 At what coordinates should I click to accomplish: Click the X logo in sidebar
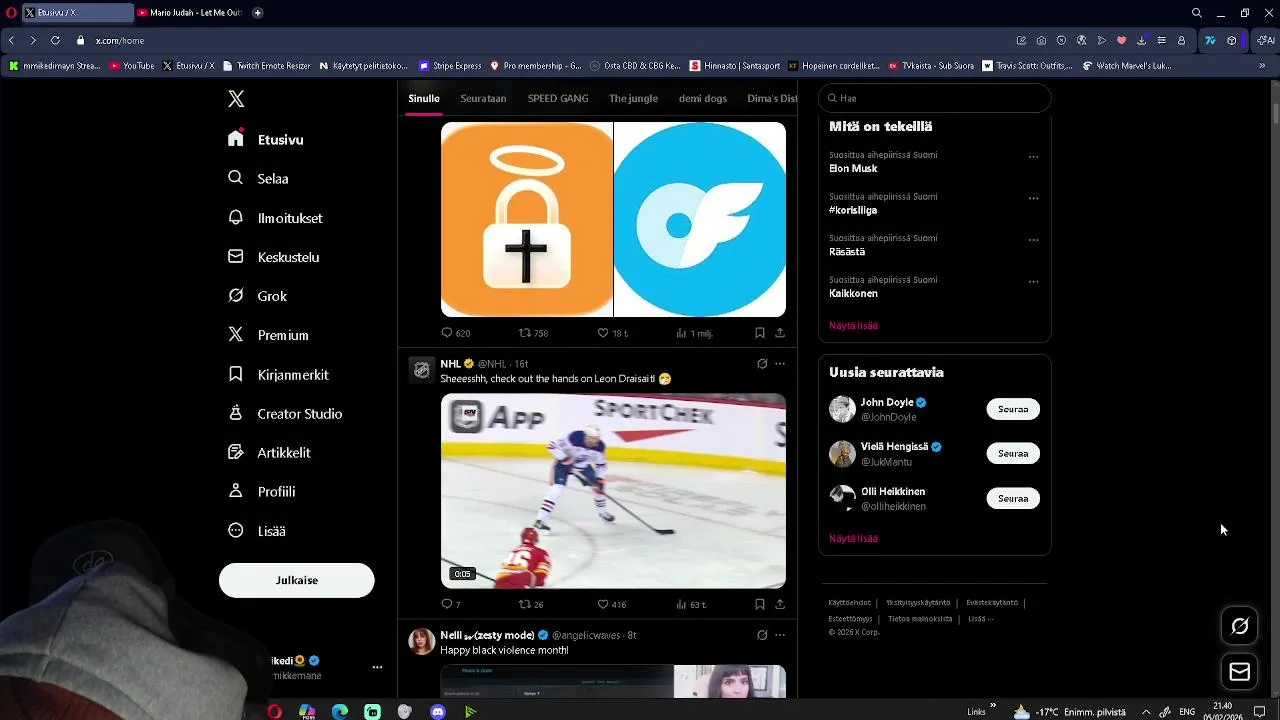click(x=236, y=99)
